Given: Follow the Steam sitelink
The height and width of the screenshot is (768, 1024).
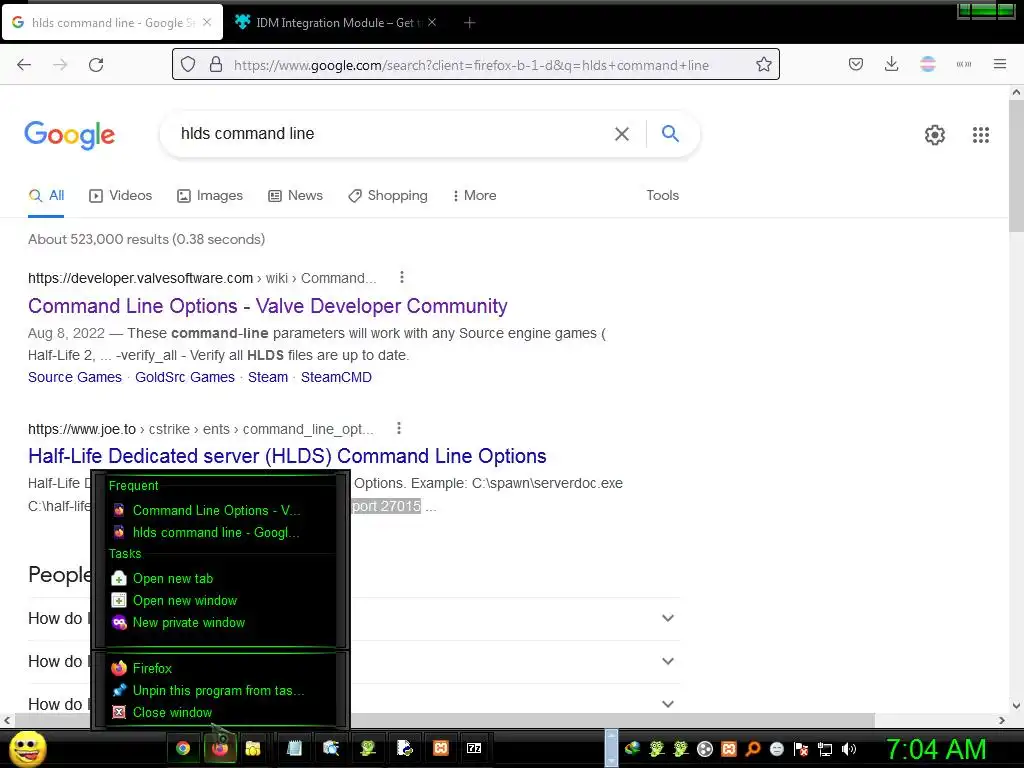Looking at the screenshot, I should (268, 377).
